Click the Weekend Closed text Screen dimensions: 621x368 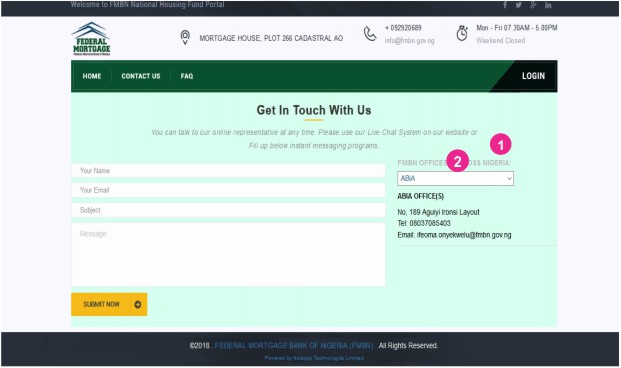click(501, 40)
